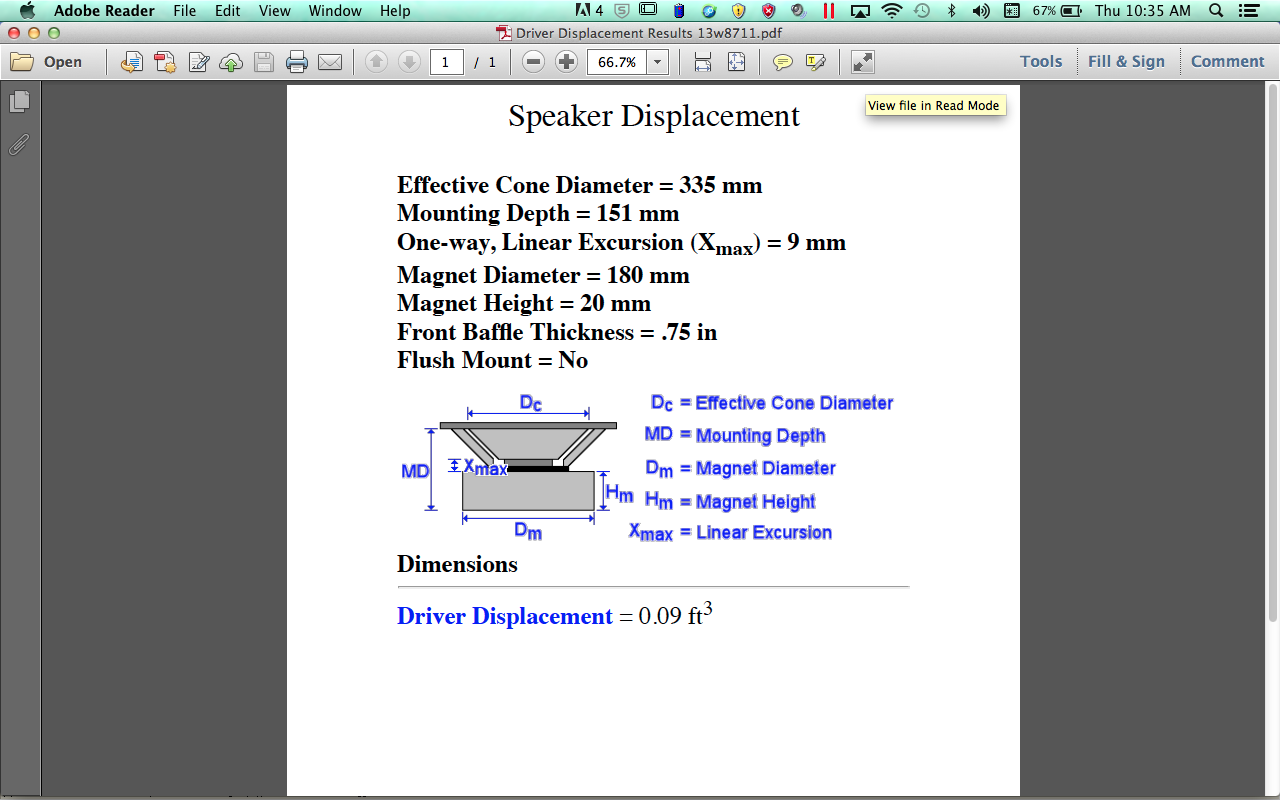The width and height of the screenshot is (1280, 800).
Task: Click the page number input field
Action: point(446,62)
